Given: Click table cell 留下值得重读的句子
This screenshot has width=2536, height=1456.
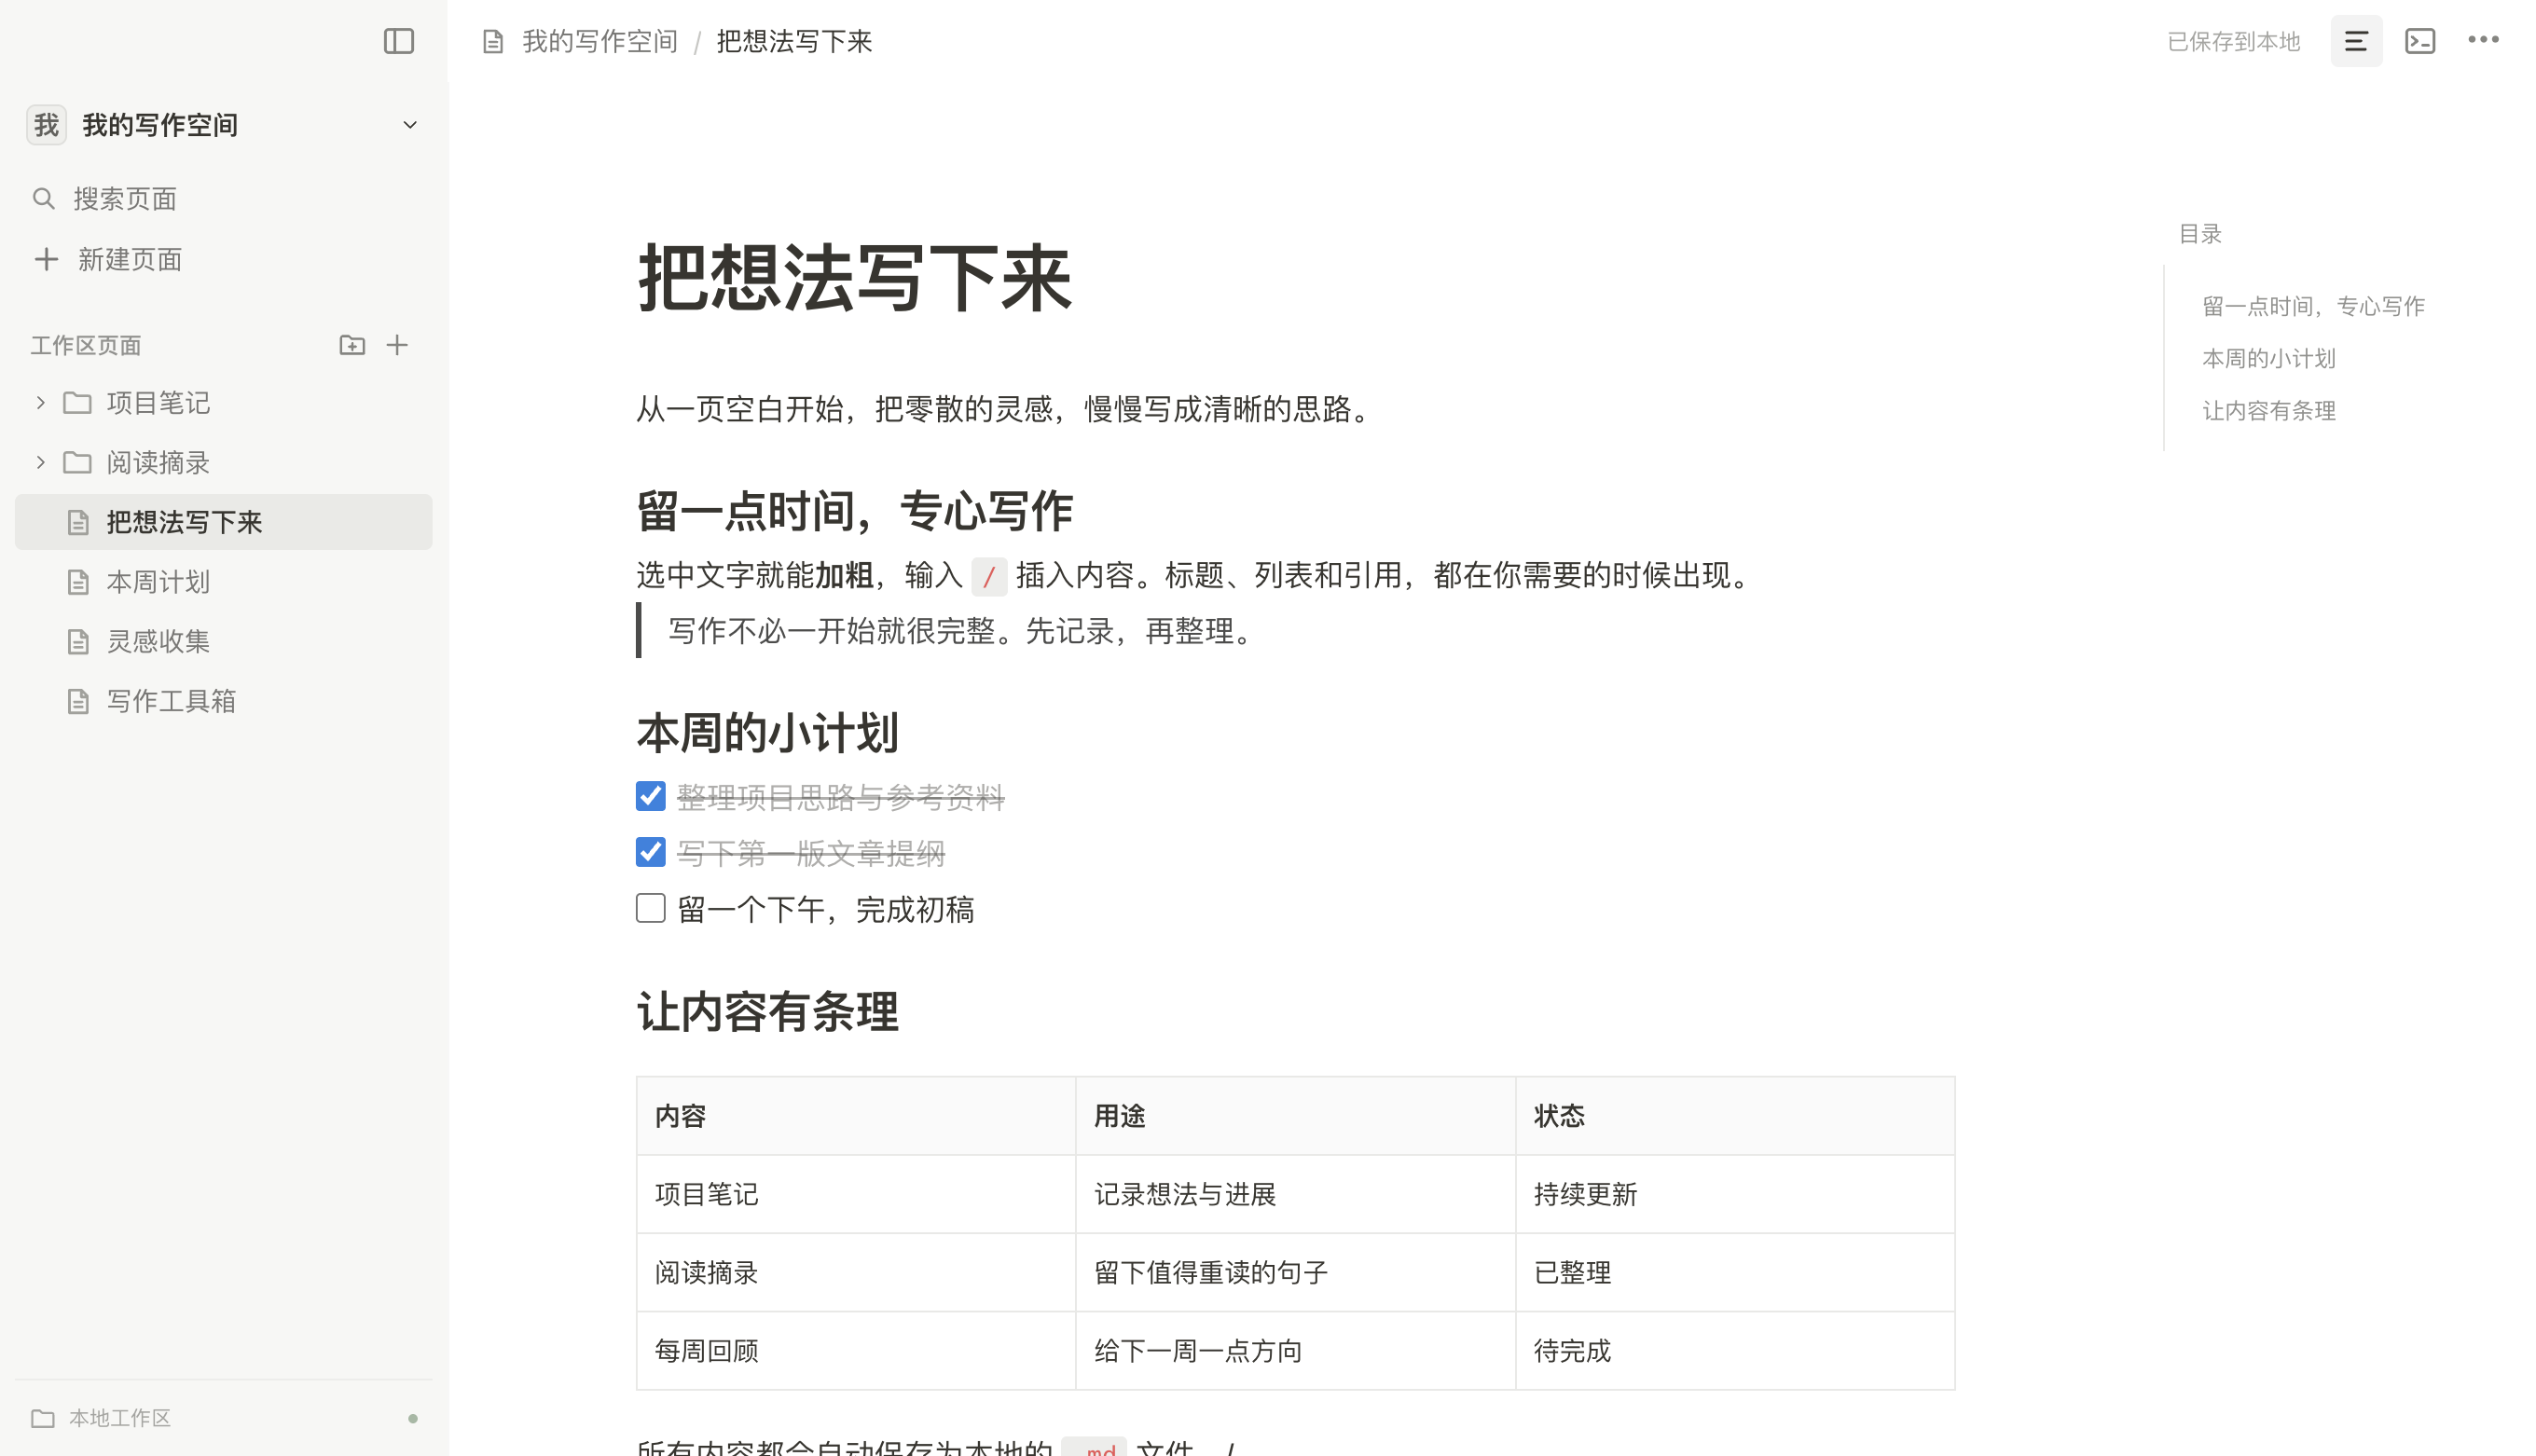Looking at the screenshot, I should click(x=1295, y=1272).
